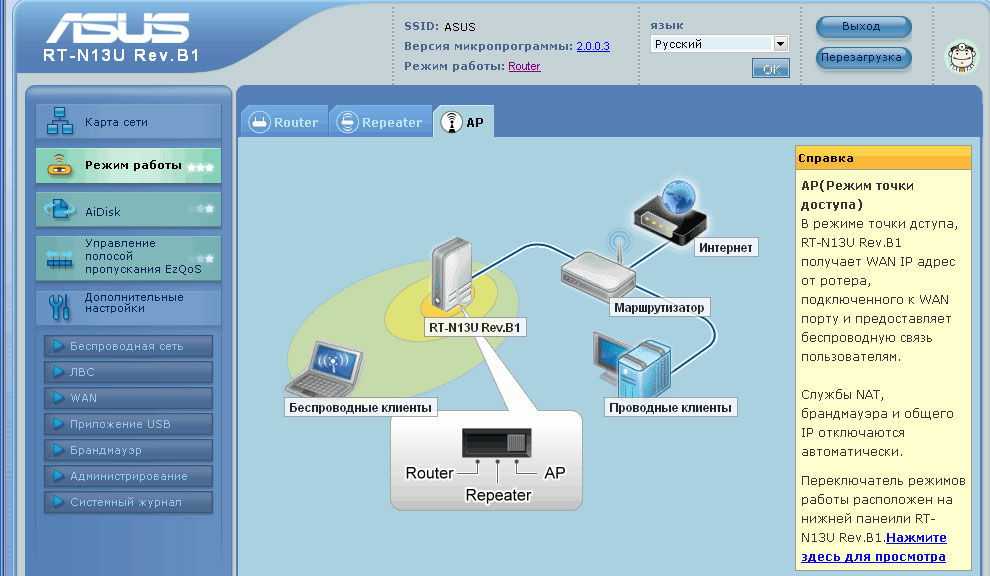Click the arrow icon beside ЛВС
The width and height of the screenshot is (990, 576).
pos(58,371)
